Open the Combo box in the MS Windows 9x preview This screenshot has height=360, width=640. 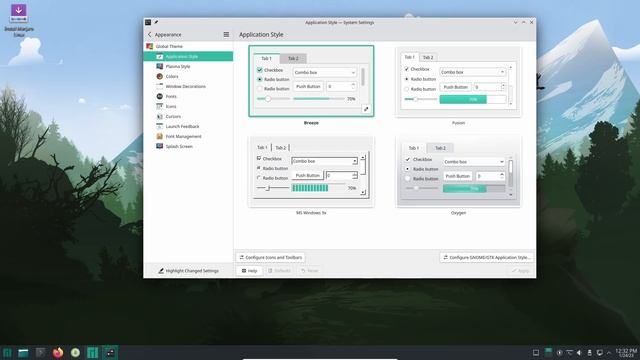coord(324,161)
